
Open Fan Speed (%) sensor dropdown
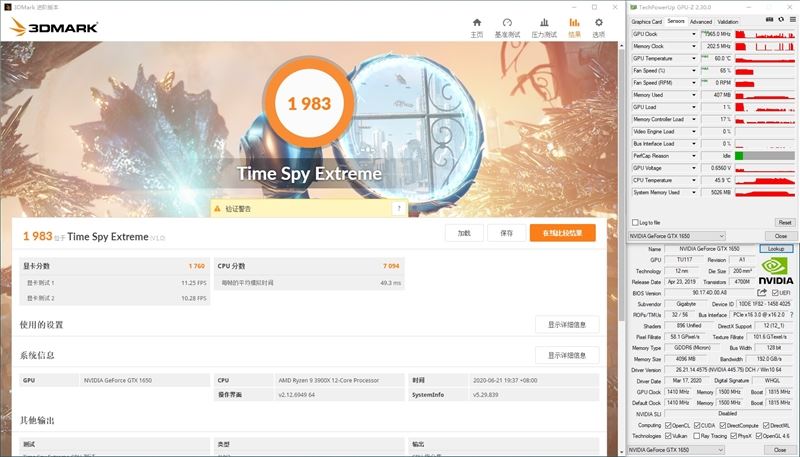[693, 71]
